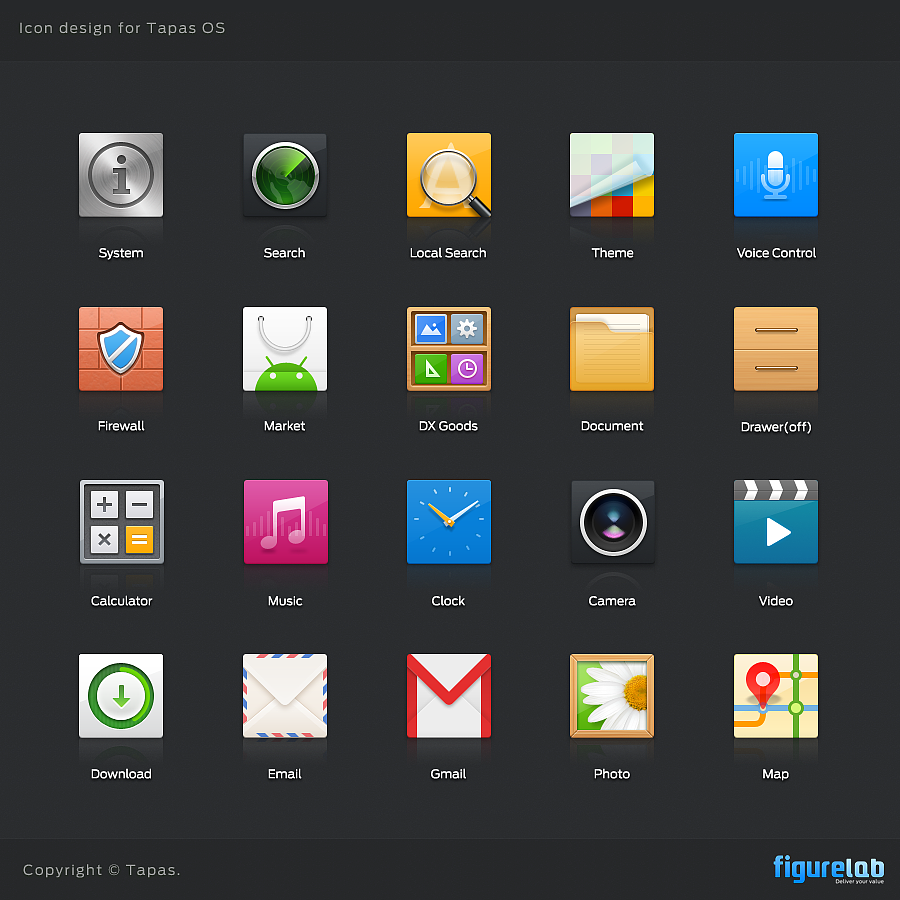This screenshot has height=900, width=900.
Task: Click the figurelab logo link
Action: 830,868
